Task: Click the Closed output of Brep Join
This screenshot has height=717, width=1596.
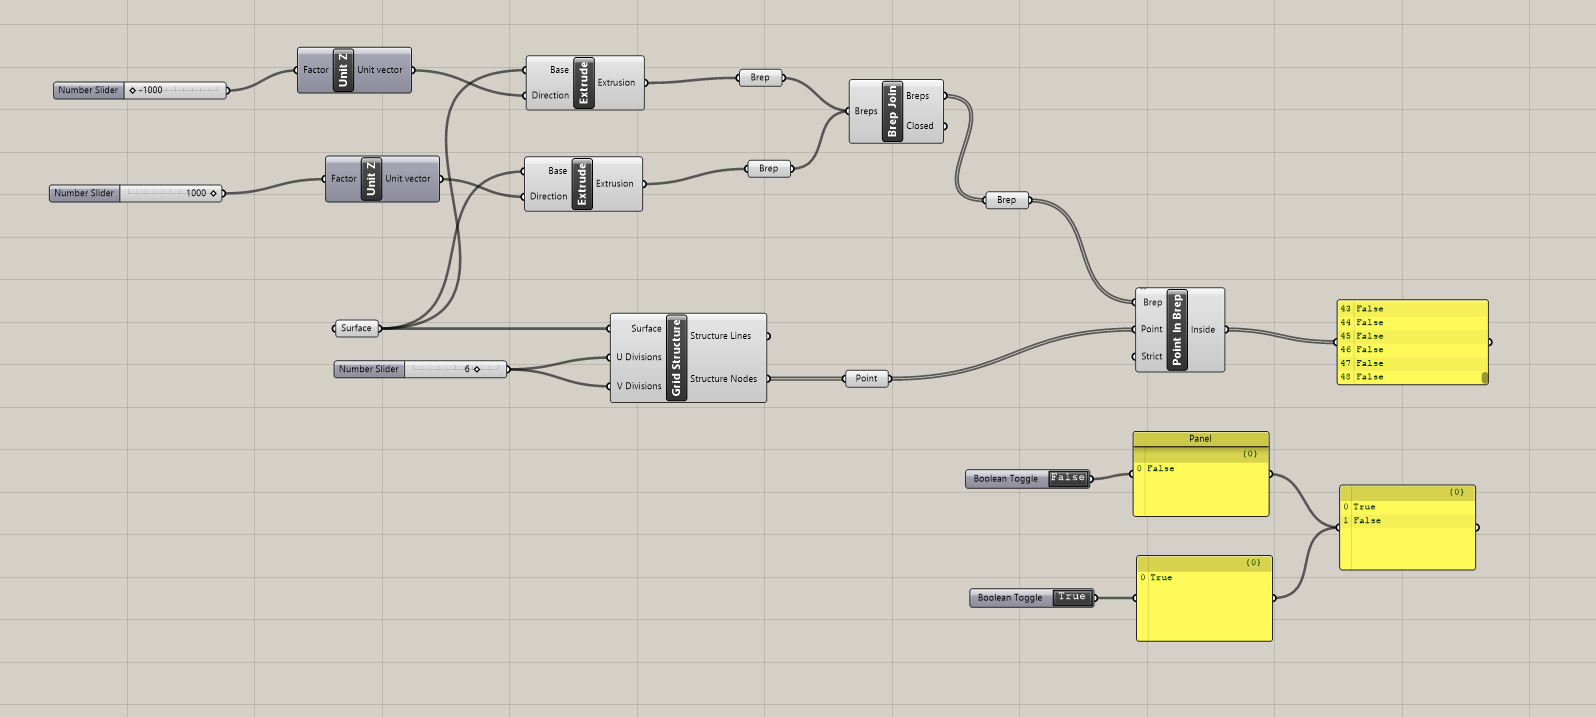Action: (920, 126)
